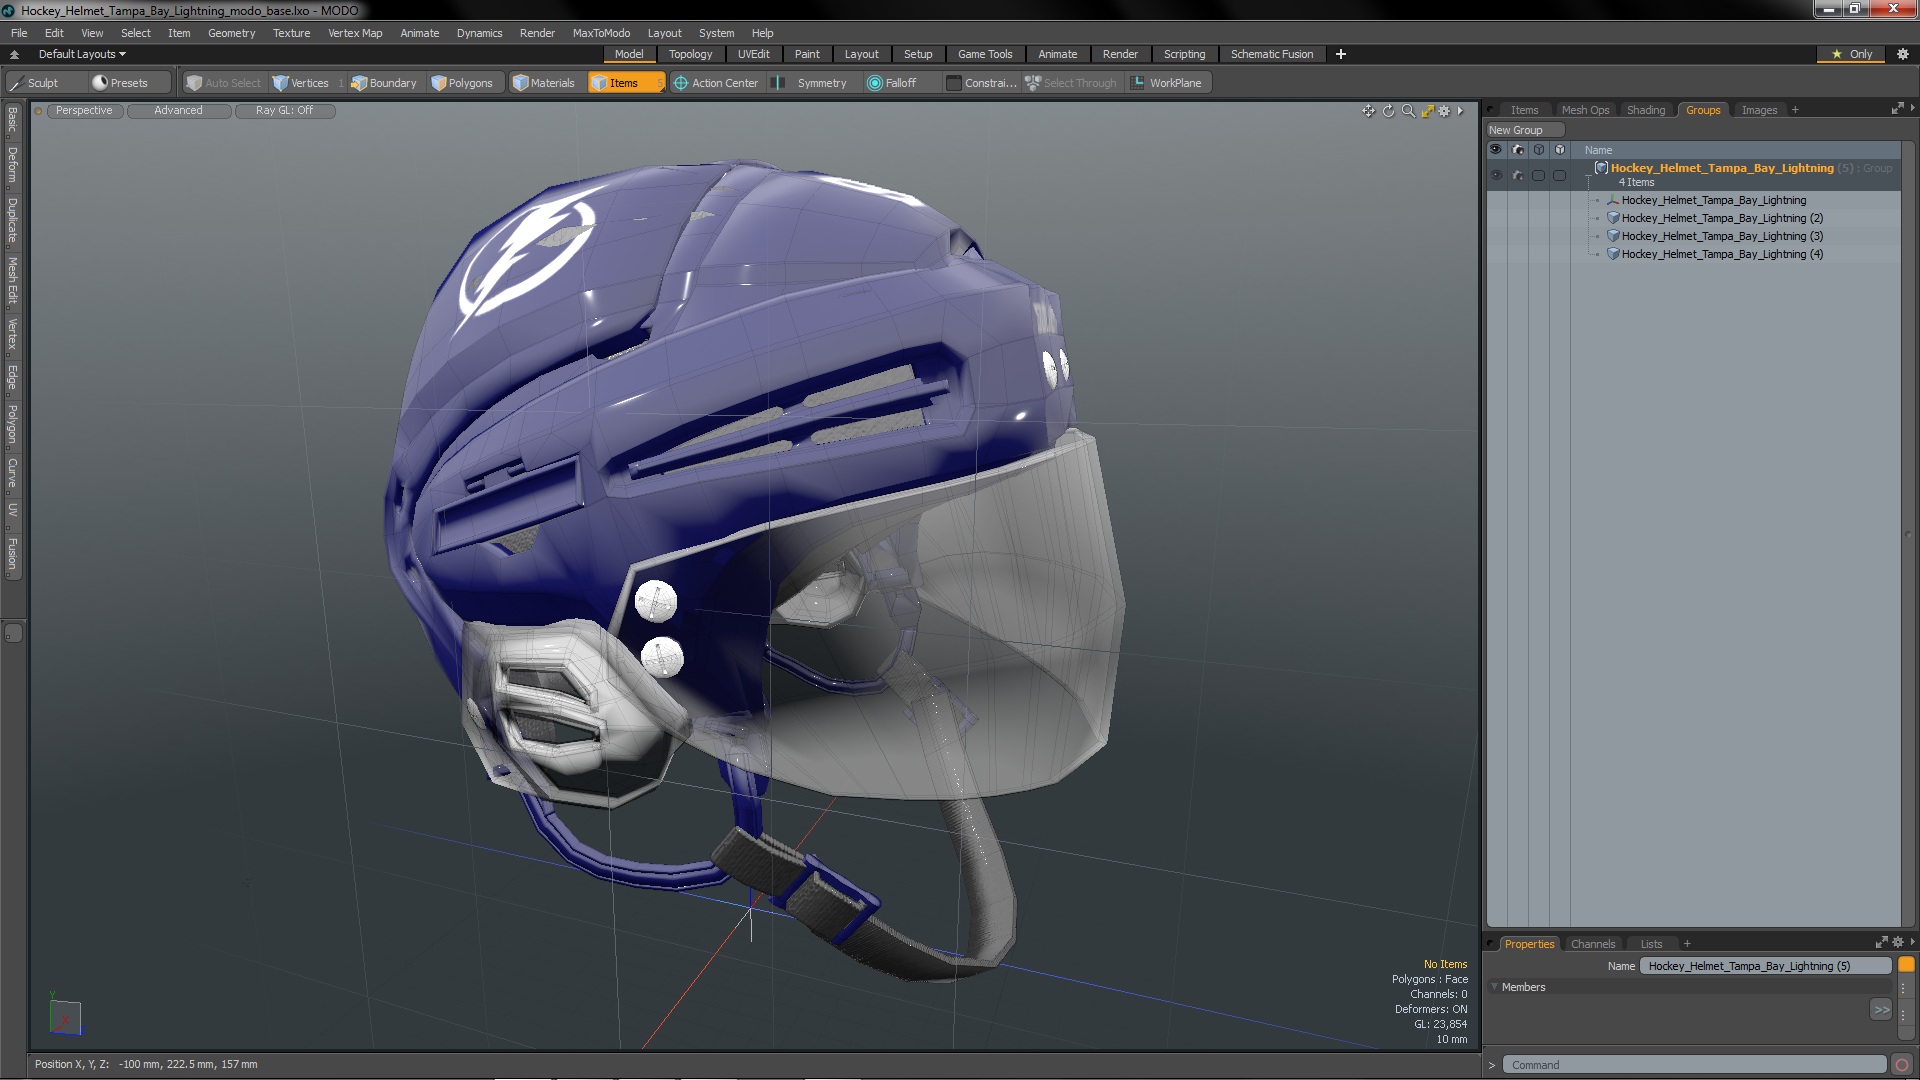Click the orange color swatch beside Name
This screenshot has height=1080, width=1920.
[x=1906, y=965]
